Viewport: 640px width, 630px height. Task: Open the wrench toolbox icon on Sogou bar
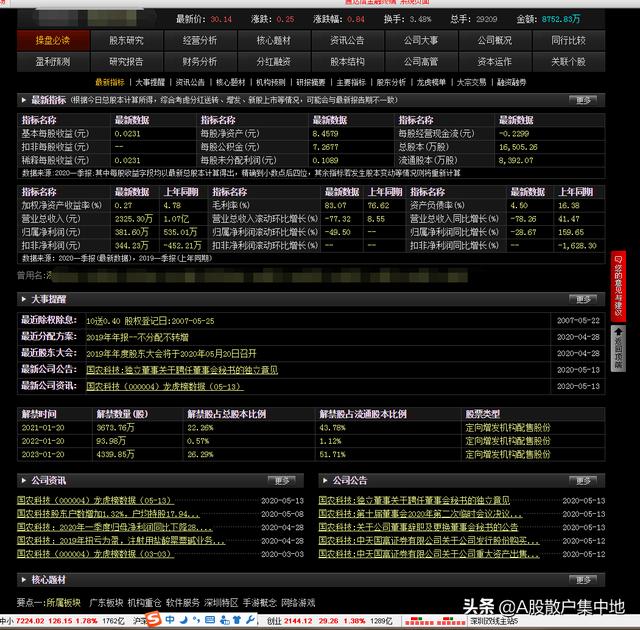250,620
